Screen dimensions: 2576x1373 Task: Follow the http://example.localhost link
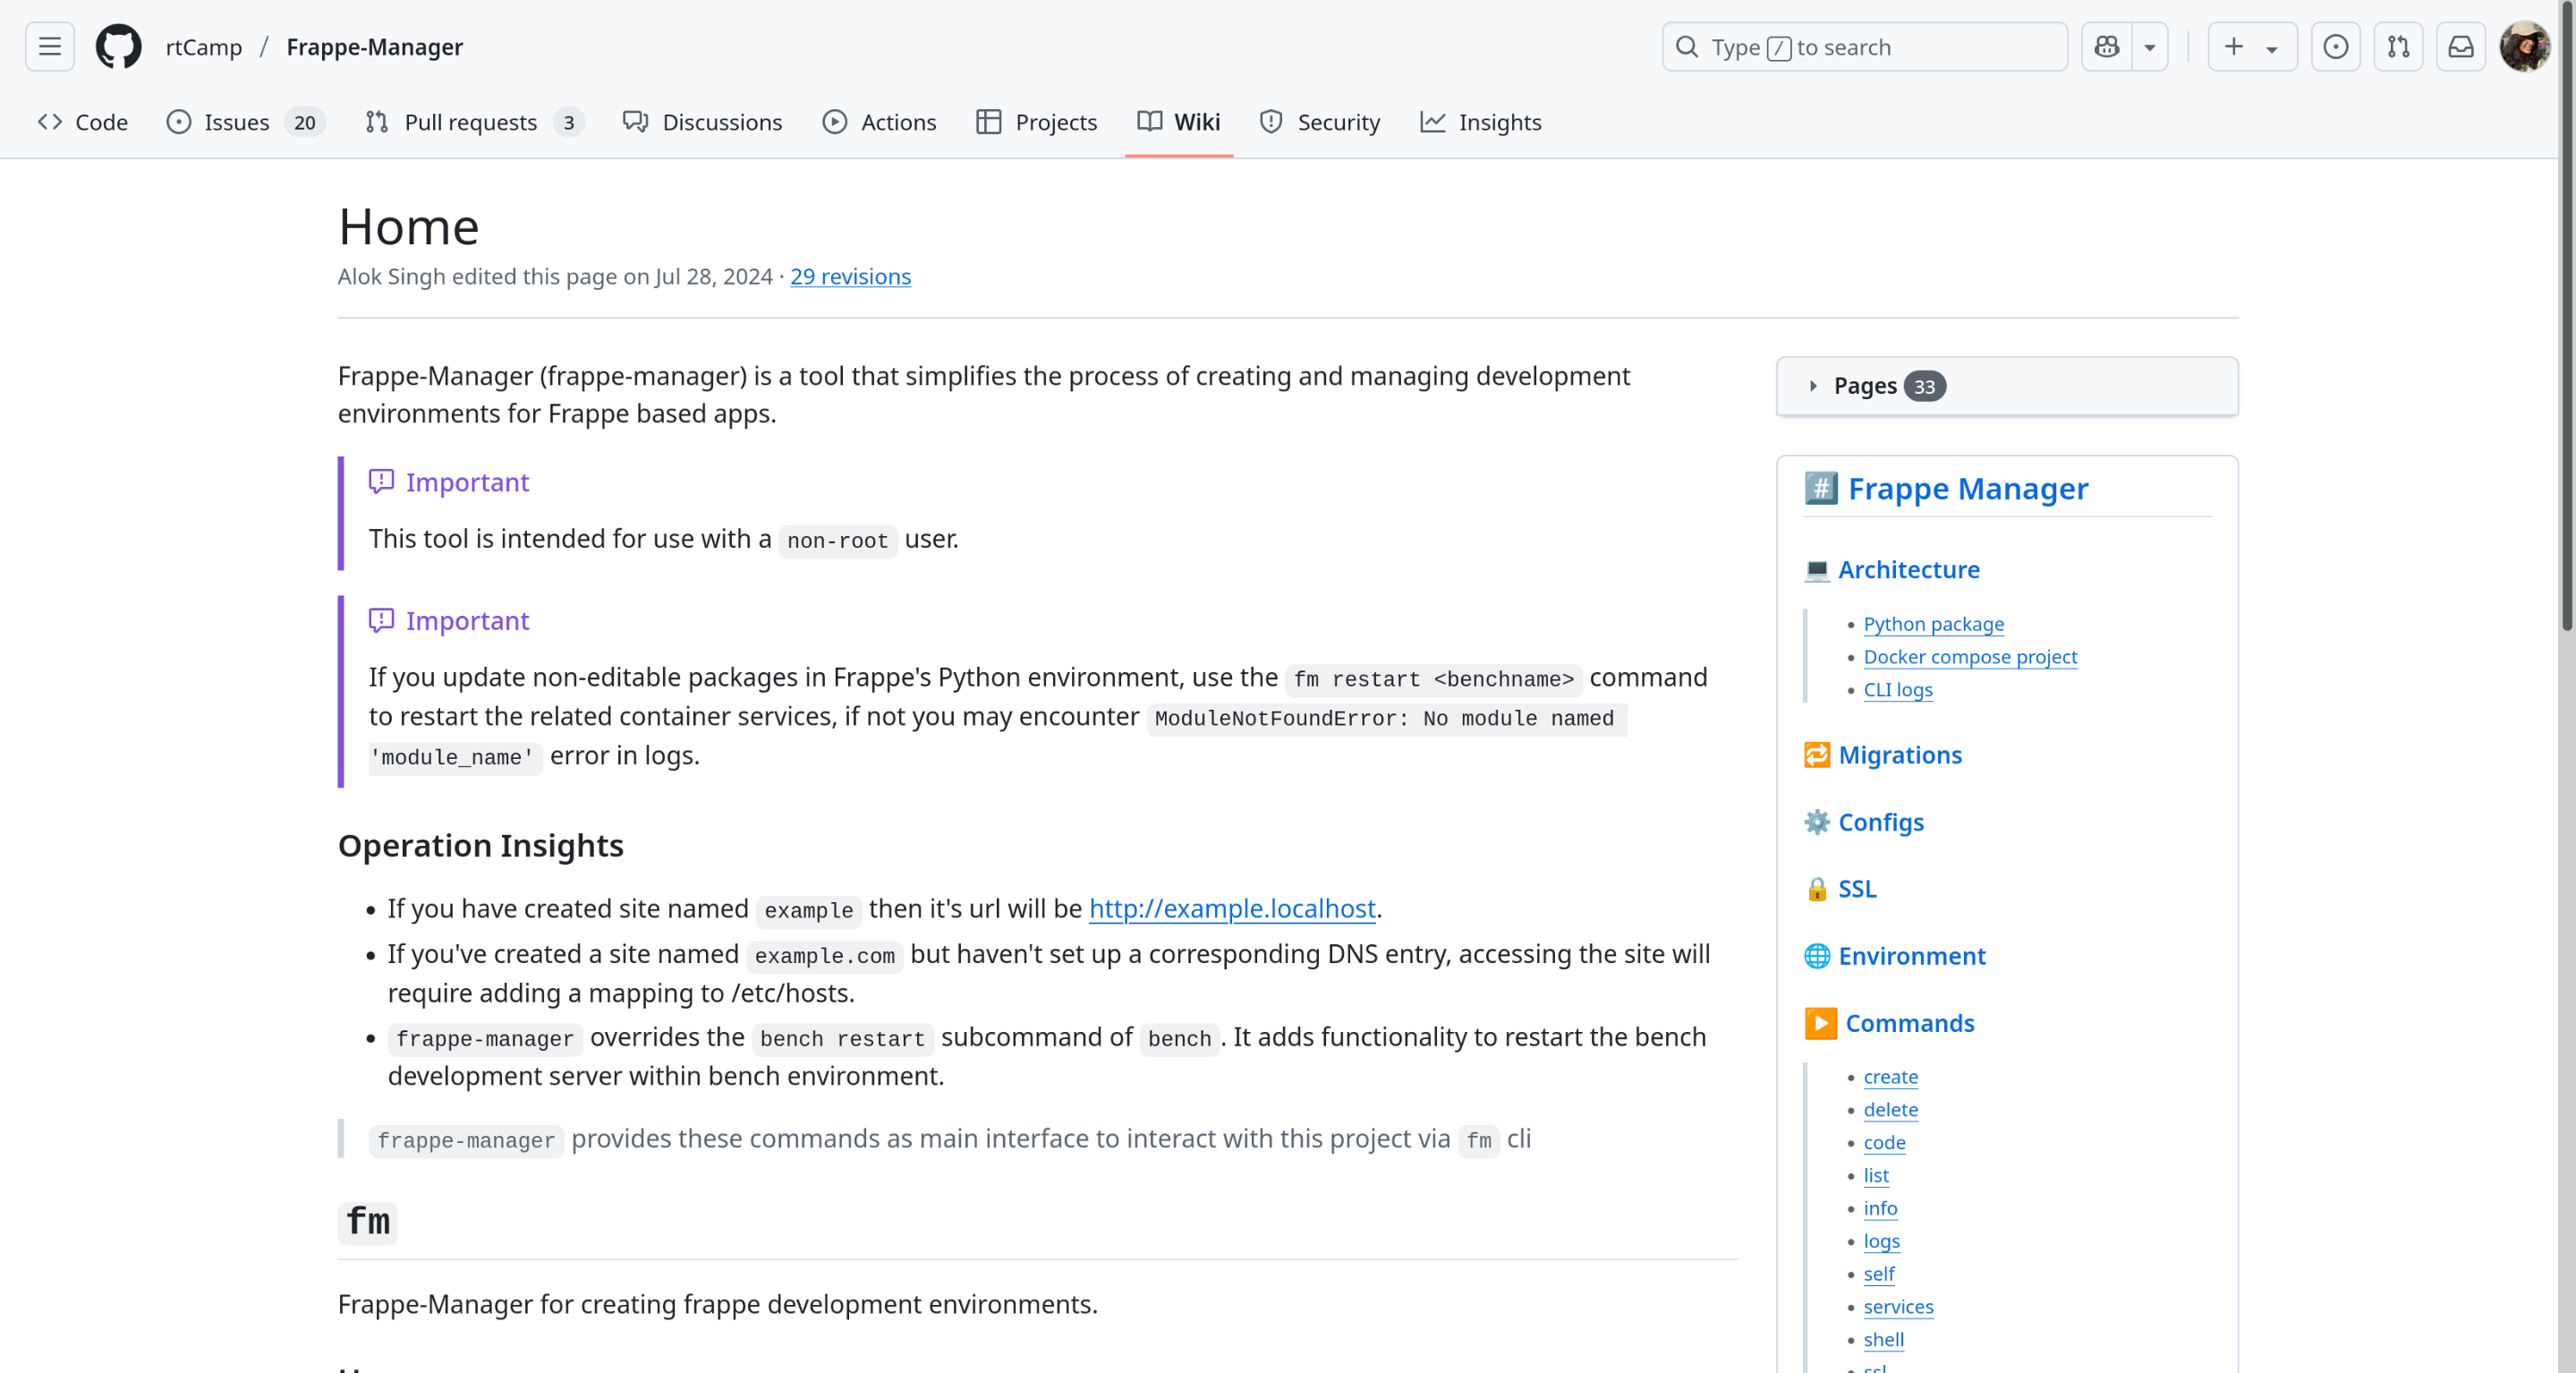point(1232,909)
